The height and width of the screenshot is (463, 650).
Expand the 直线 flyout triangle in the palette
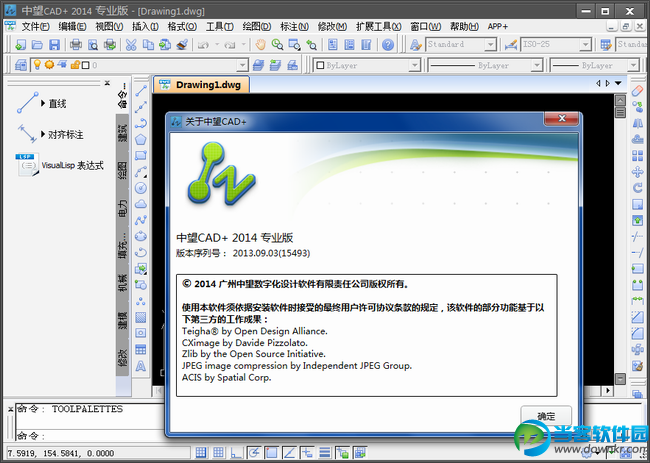[x=43, y=103]
